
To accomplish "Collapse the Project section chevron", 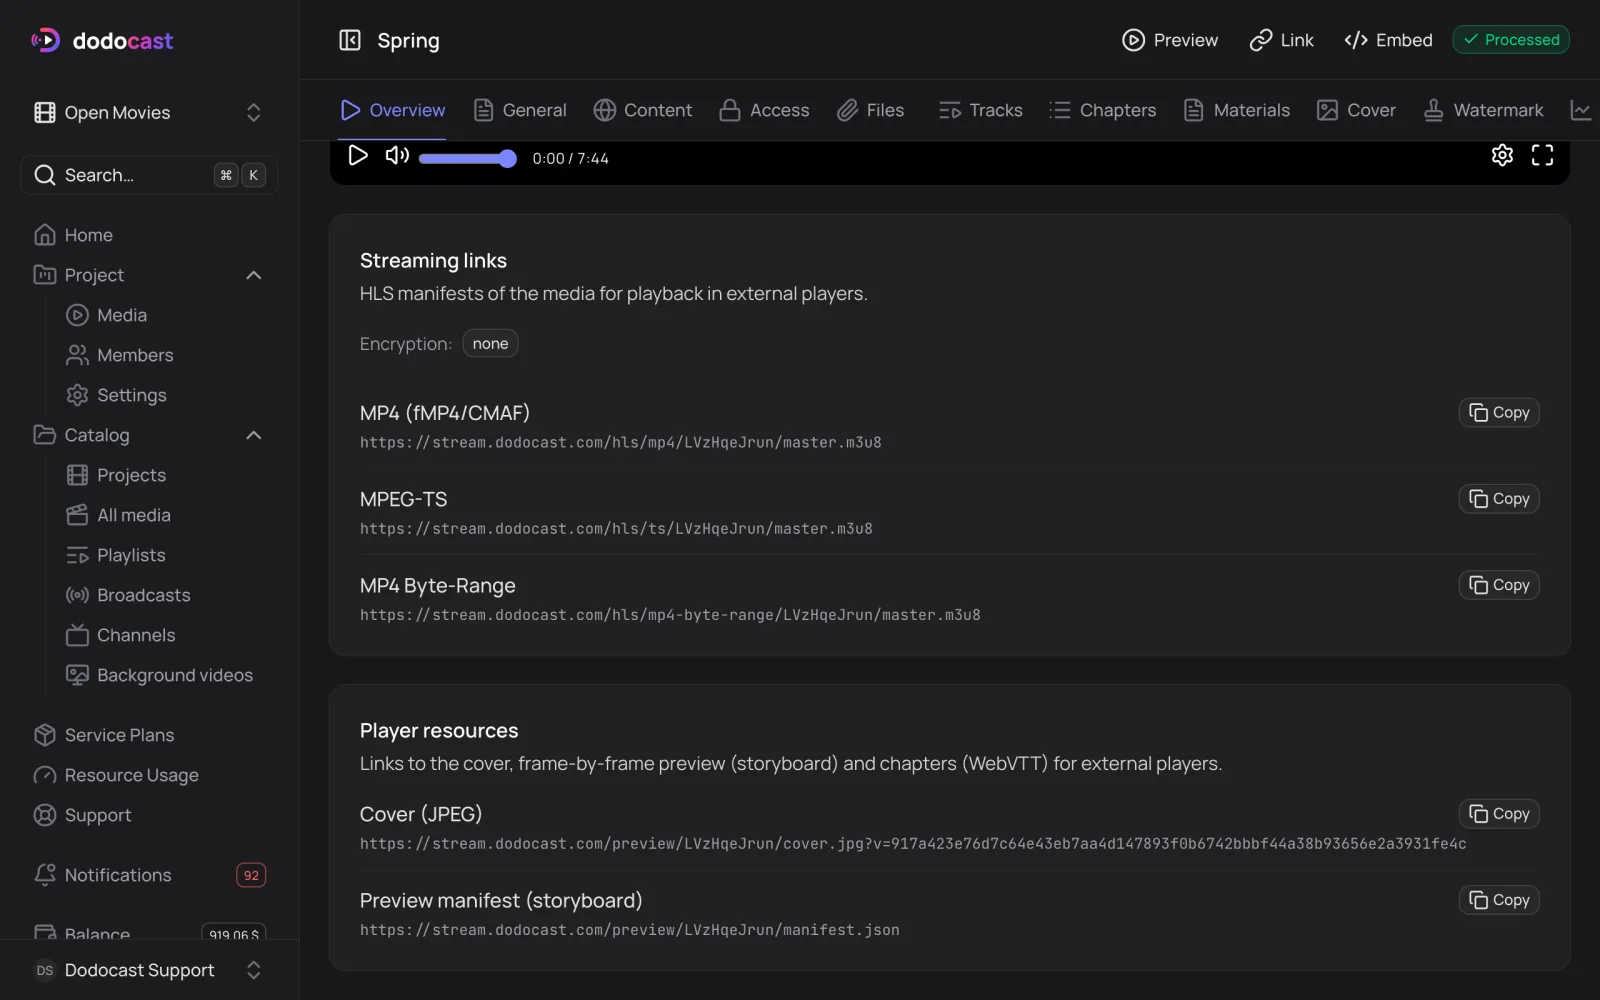I will [x=254, y=275].
